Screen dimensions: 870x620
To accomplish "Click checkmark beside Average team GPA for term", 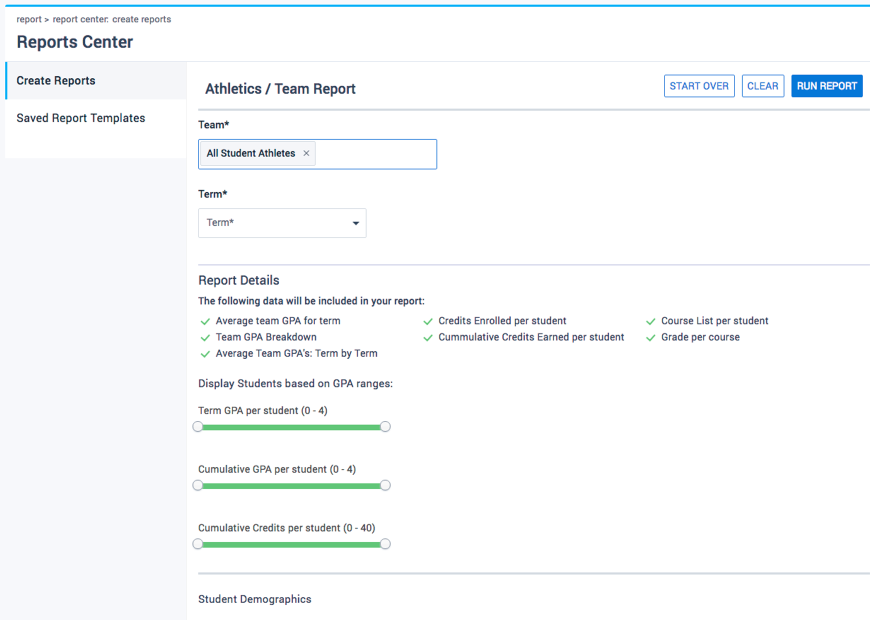I will (x=205, y=322).
